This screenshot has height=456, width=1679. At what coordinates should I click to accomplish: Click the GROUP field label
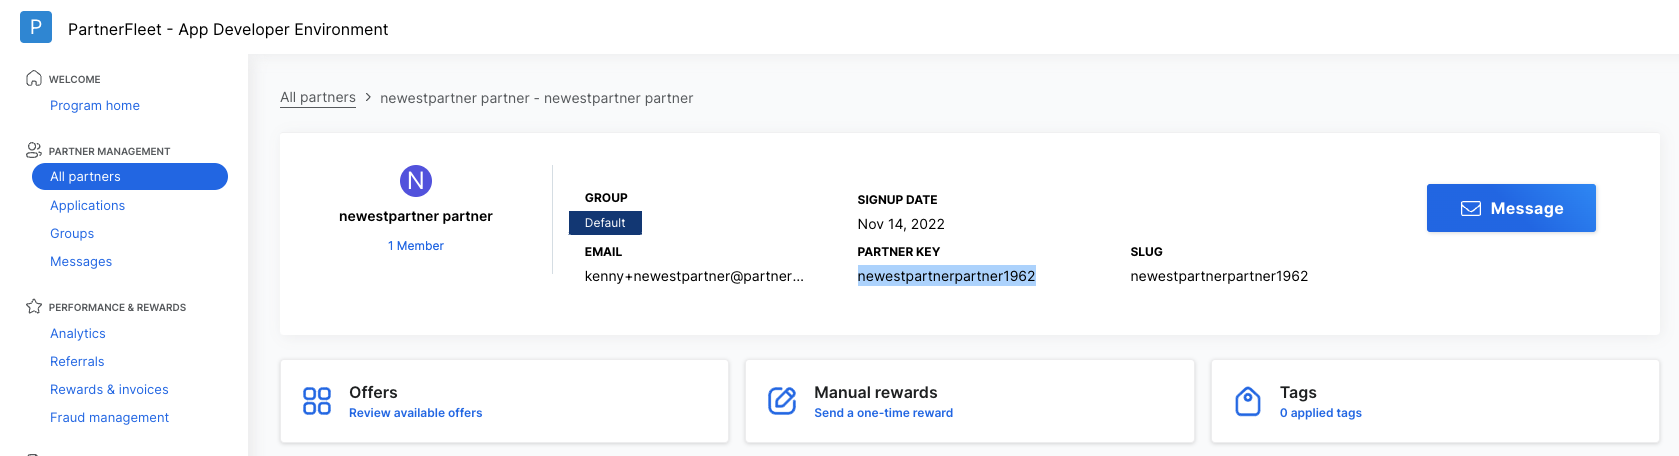[x=606, y=198]
